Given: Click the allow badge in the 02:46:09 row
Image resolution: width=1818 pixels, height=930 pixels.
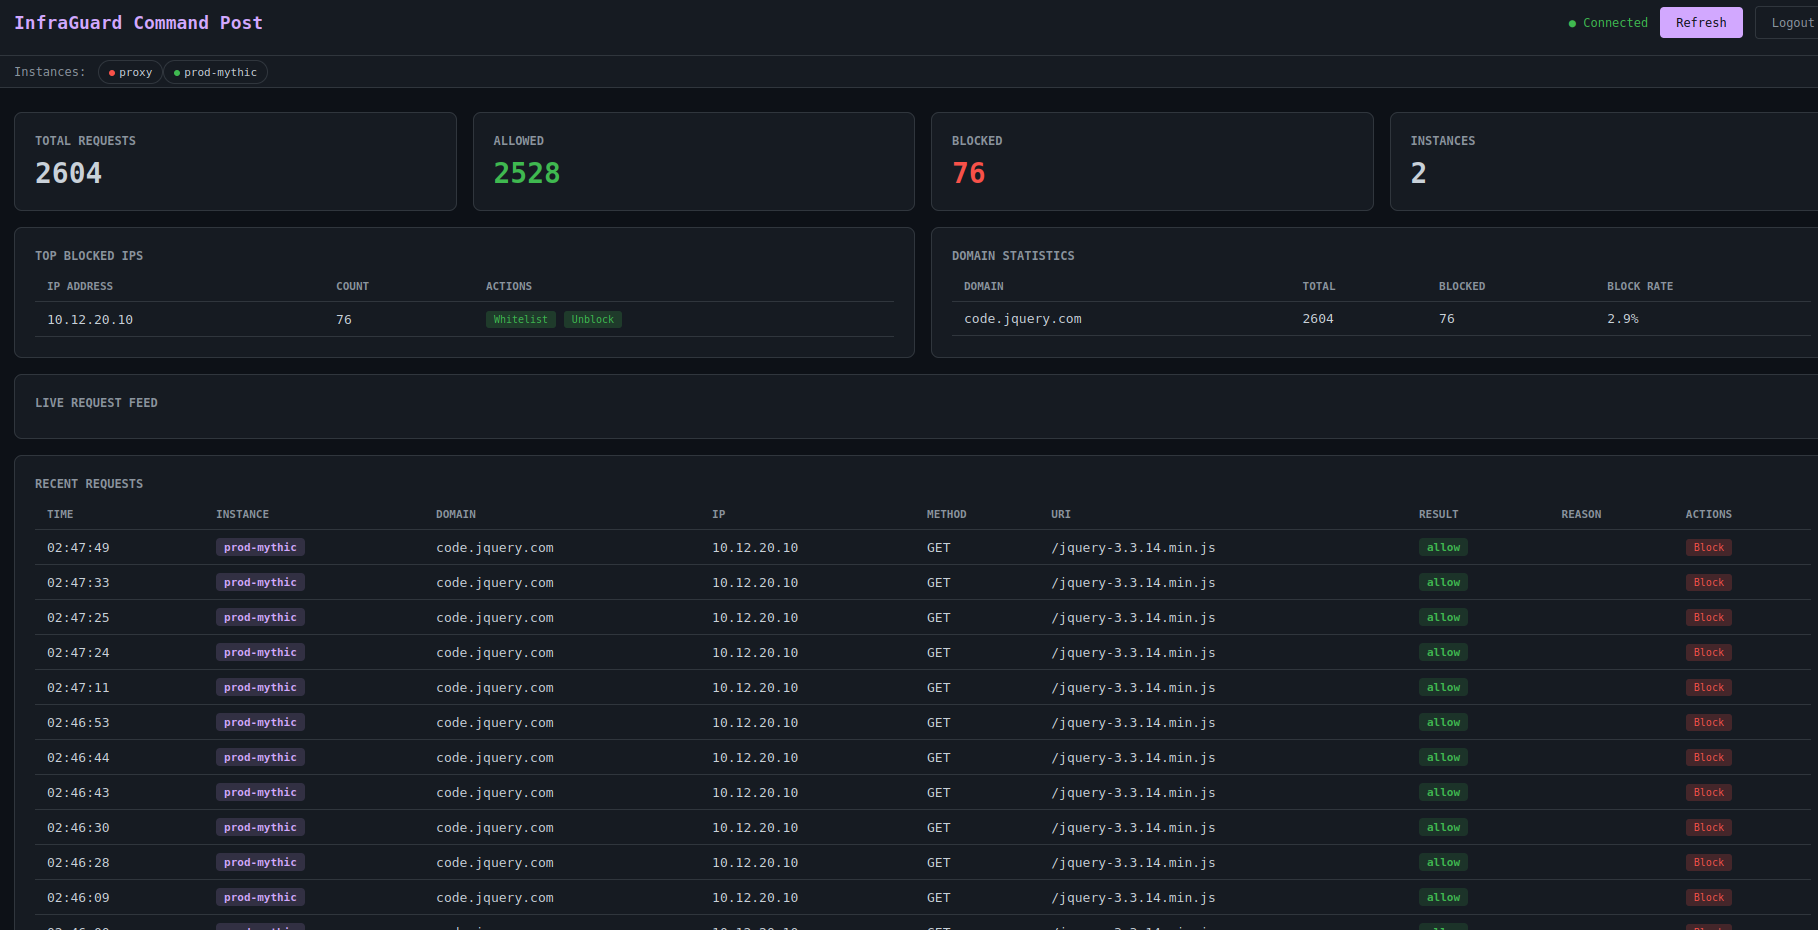Looking at the screenshot, I should 1443,898.
